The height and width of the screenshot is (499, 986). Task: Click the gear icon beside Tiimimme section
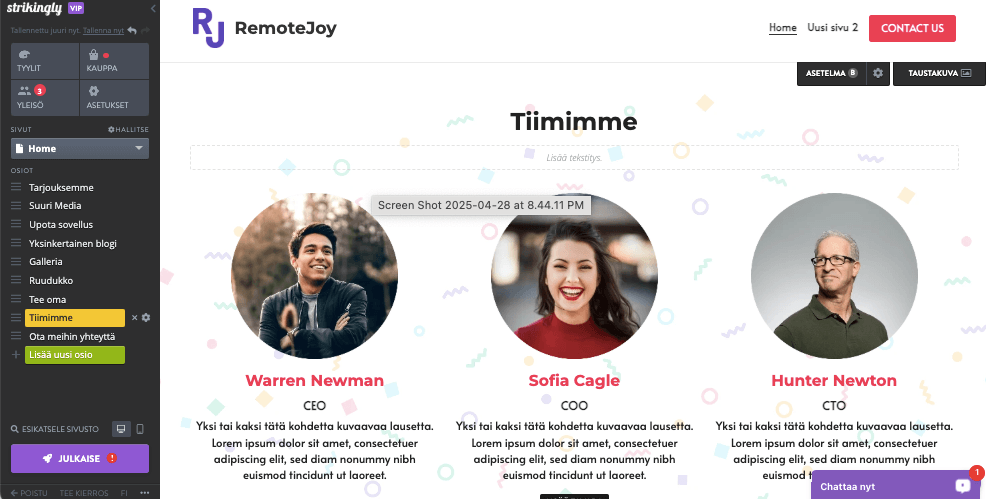coord(146,318)
